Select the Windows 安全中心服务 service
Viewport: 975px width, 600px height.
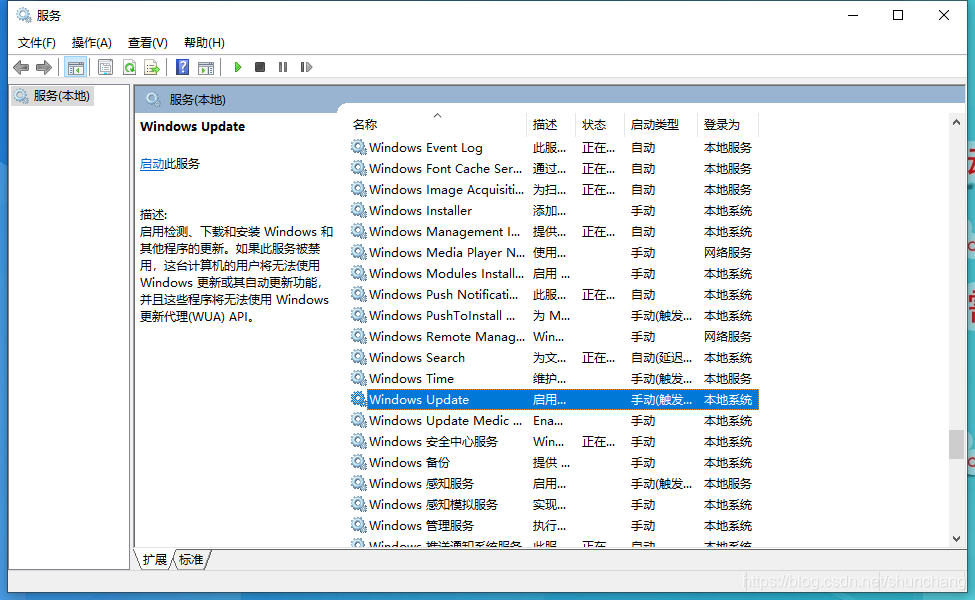433,441
